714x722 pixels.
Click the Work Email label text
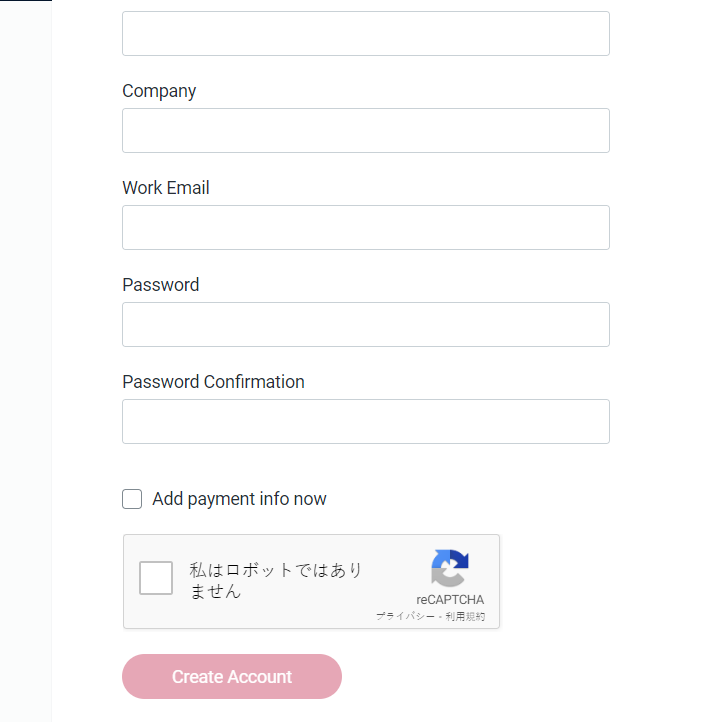pos(166,188)
